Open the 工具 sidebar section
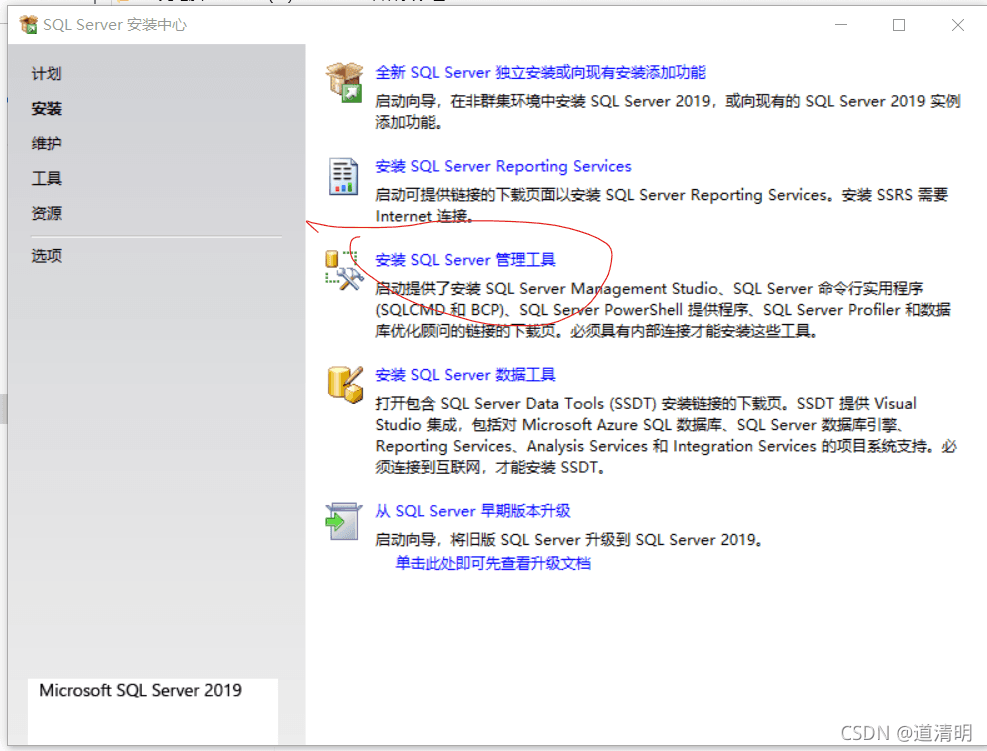Viewport: 987px width, 751px height. point(47,178)
